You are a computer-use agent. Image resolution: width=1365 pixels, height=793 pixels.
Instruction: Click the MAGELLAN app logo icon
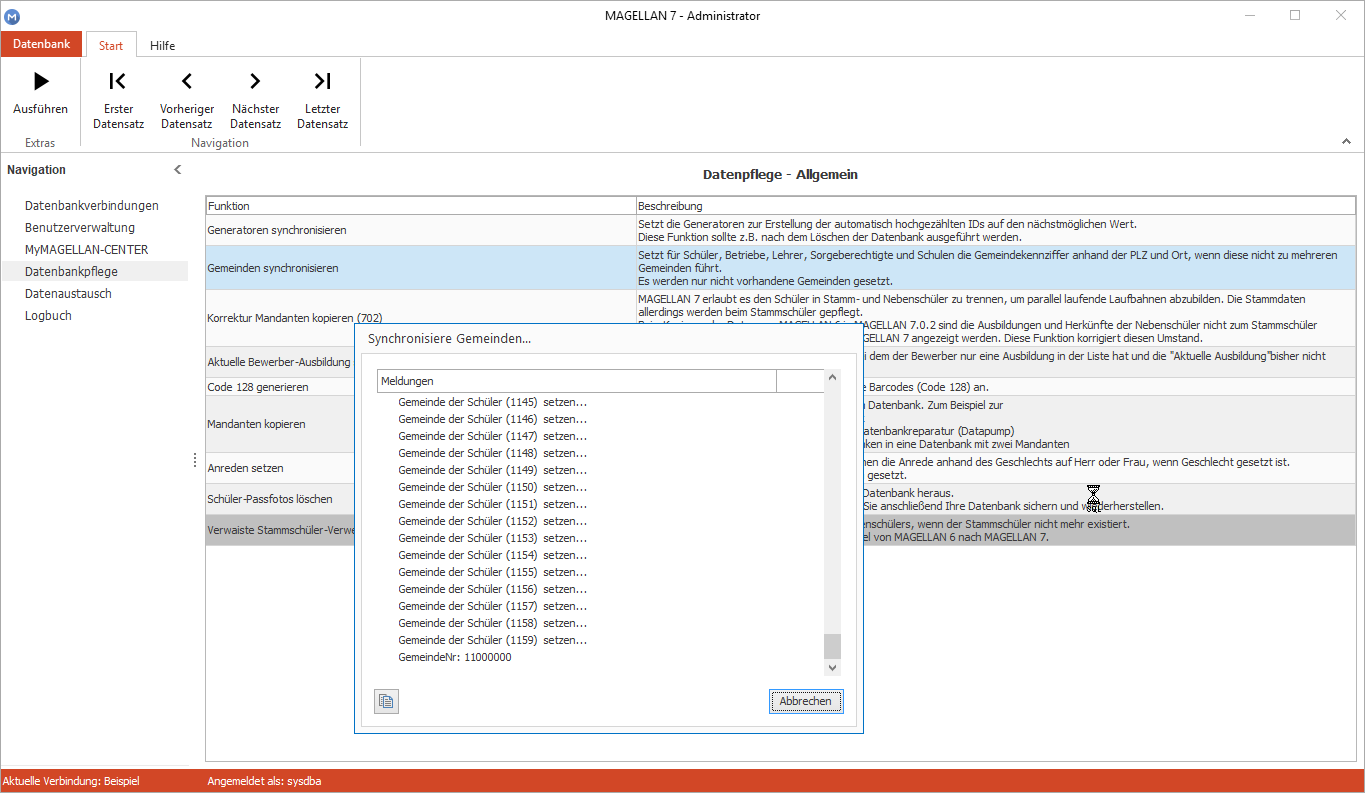12,16
